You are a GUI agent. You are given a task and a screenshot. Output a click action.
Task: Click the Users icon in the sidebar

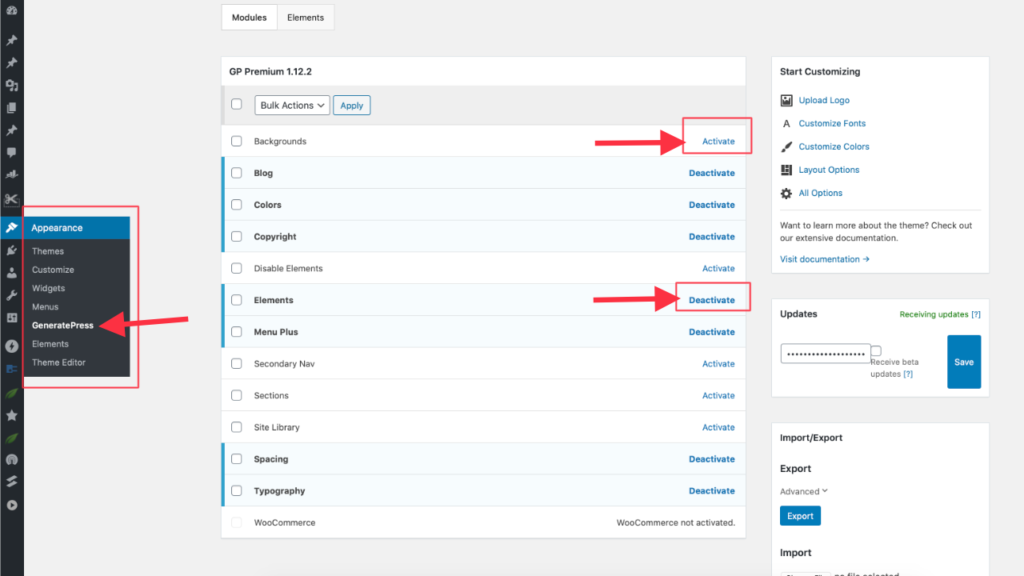(x=12, y=271)
